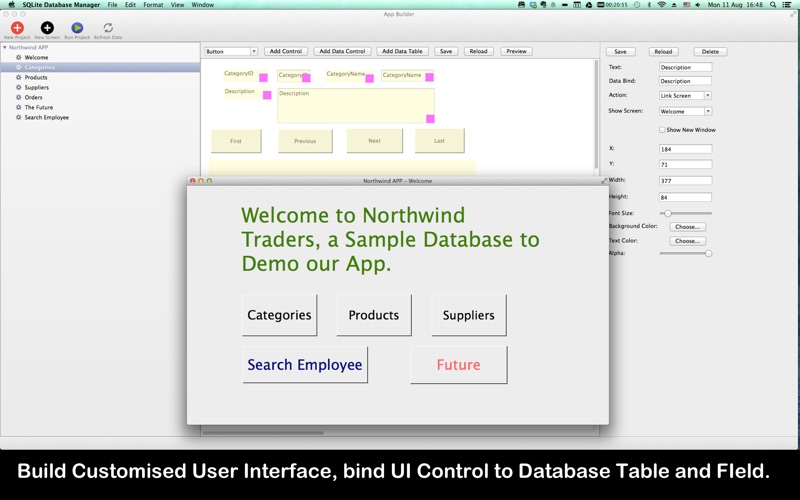
Task: Click the Wi-Fi status icon
Action: click(x=662, y=5)
